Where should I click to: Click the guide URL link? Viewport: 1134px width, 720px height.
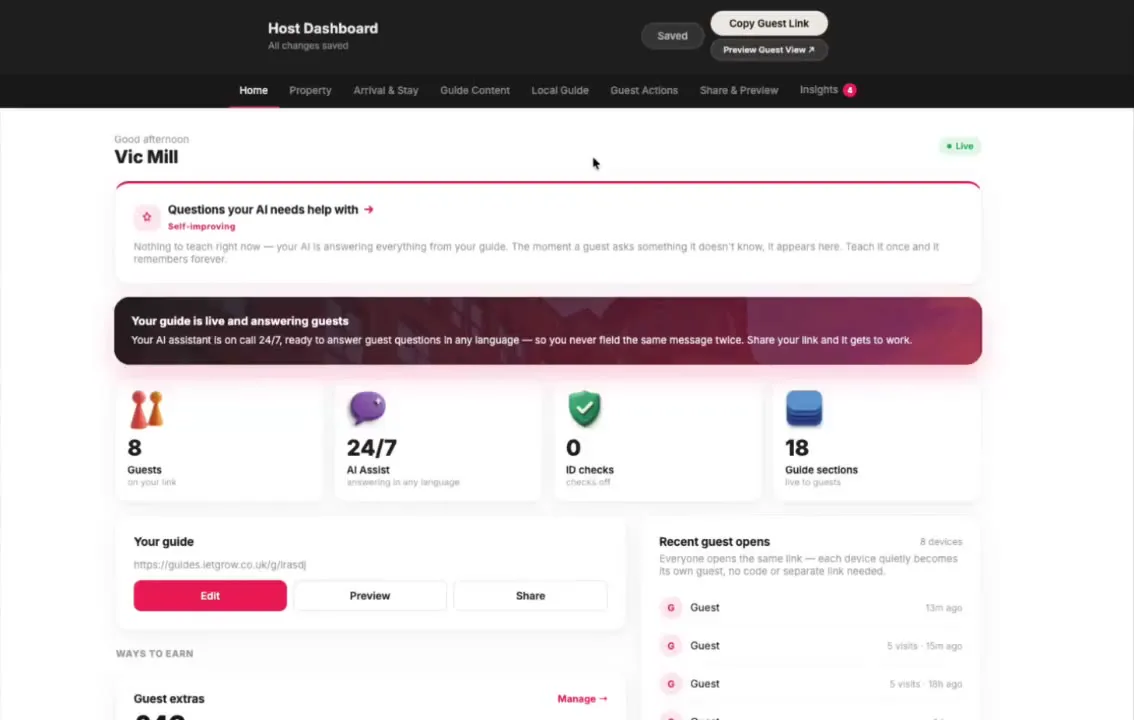pyautogui.click(x=220, y=565)
